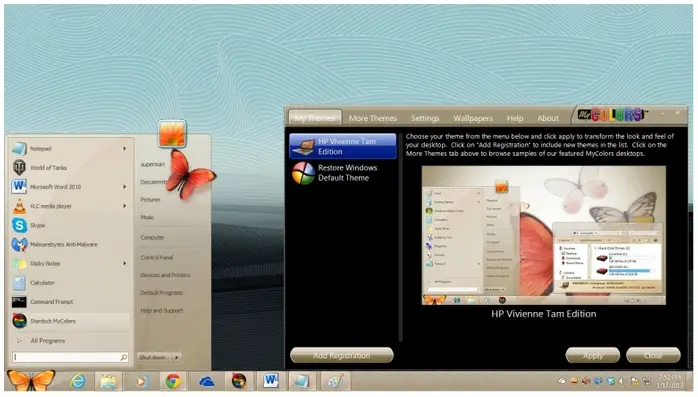Go to the Wallpapers tab
The width and height of the screenshot is (698, 397).
tap(473, 118)
